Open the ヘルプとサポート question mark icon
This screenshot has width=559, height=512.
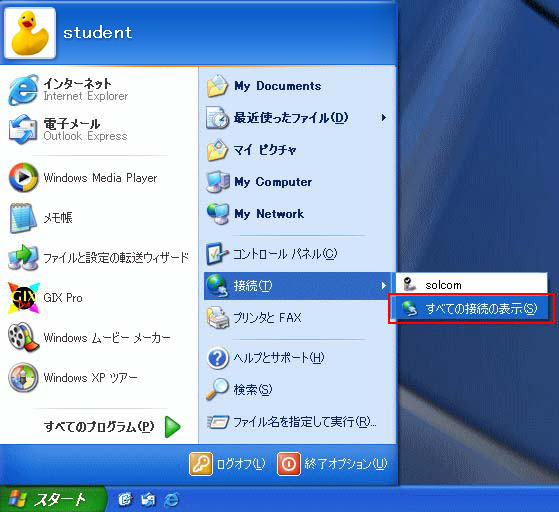217,358
